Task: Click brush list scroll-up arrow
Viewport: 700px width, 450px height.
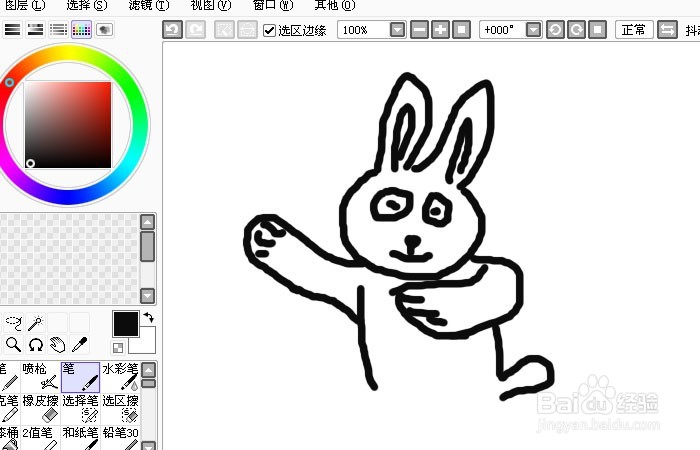Action: tap(149, 370)
